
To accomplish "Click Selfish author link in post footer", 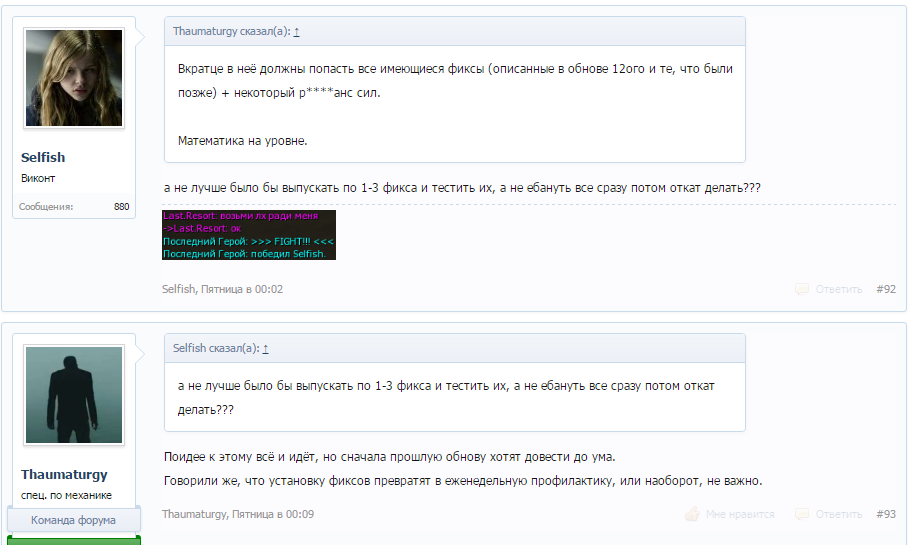I will (178, 289).
